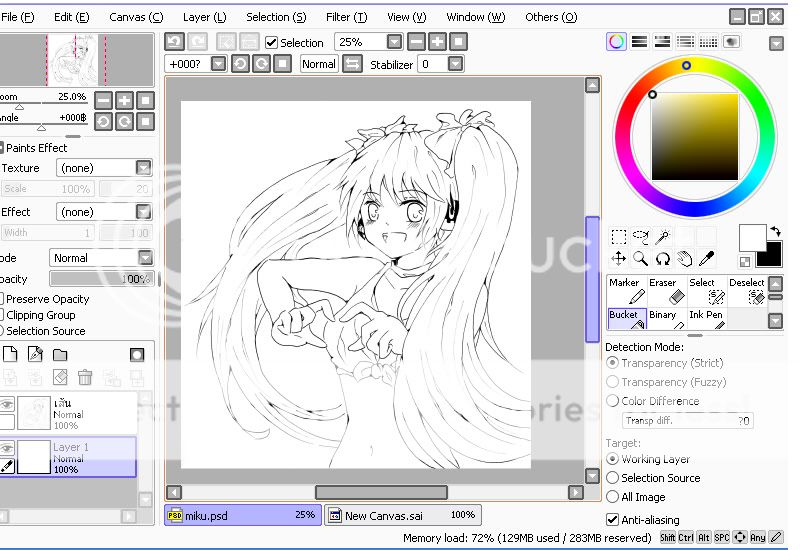Screen dimensions: 800x550
Task: Rotate canvas counterclockwise next to +000?
Action: pyautogui.click(x=240, y=64)
